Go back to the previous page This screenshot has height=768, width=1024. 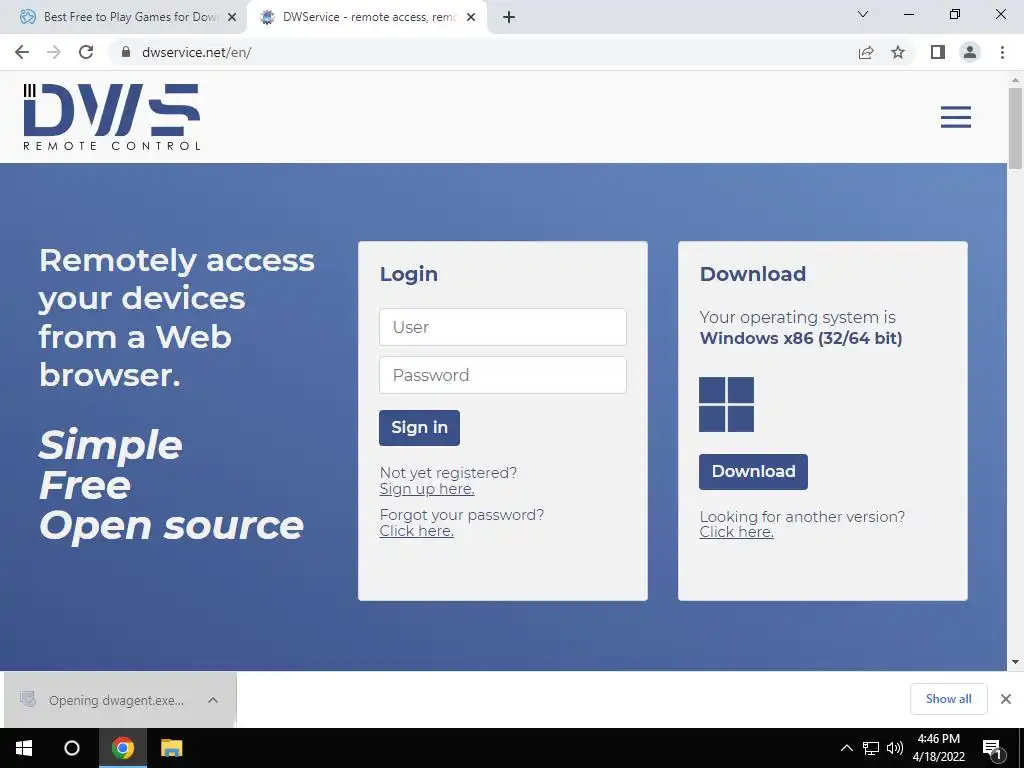22,52
